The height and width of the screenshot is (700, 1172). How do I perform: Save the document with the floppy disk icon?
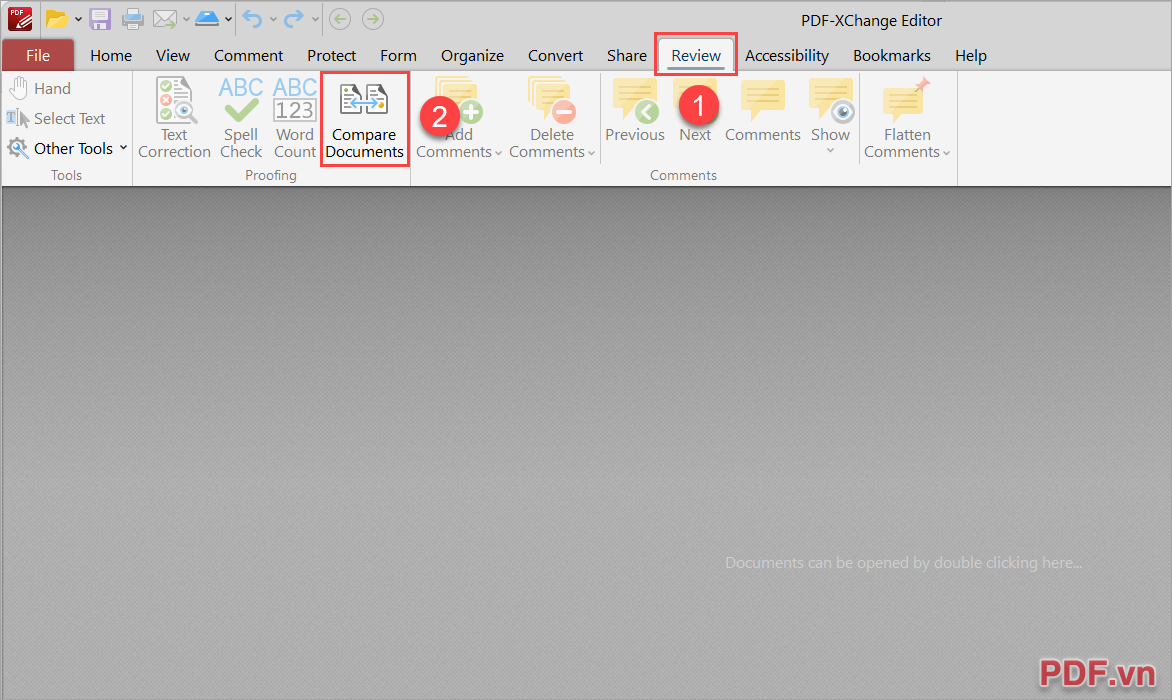100,19
